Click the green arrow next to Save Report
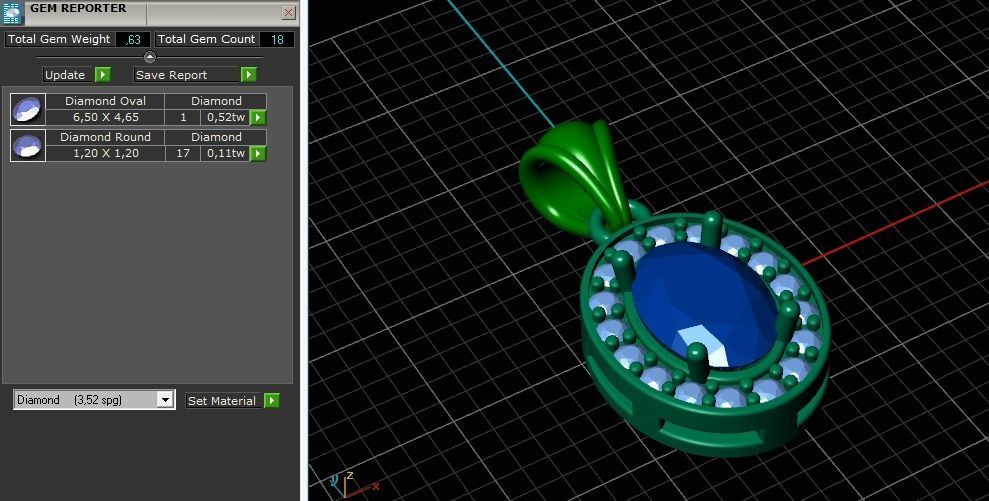989x501 pixels. coord(249,74)
